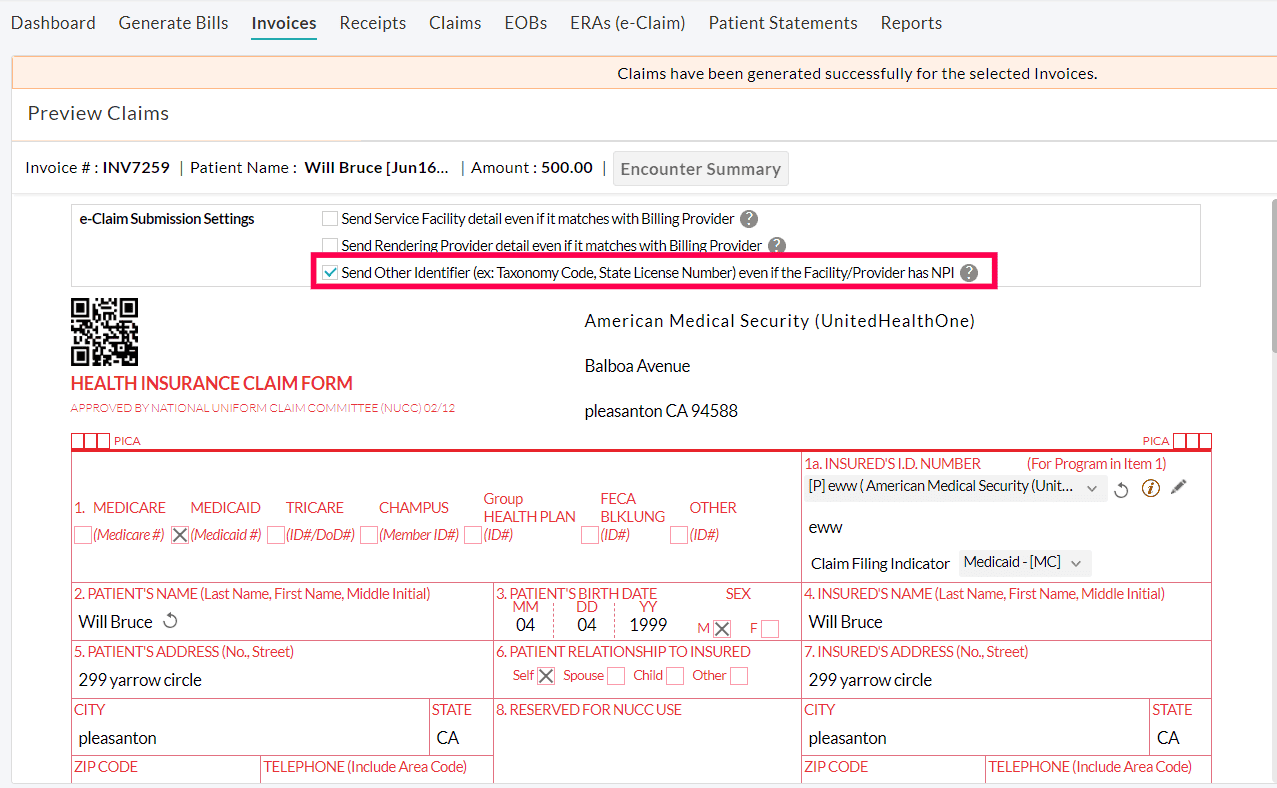Open Insured's I.D. Number dropdown
The image size is (1277, 788).
click(x=954, y=487)
